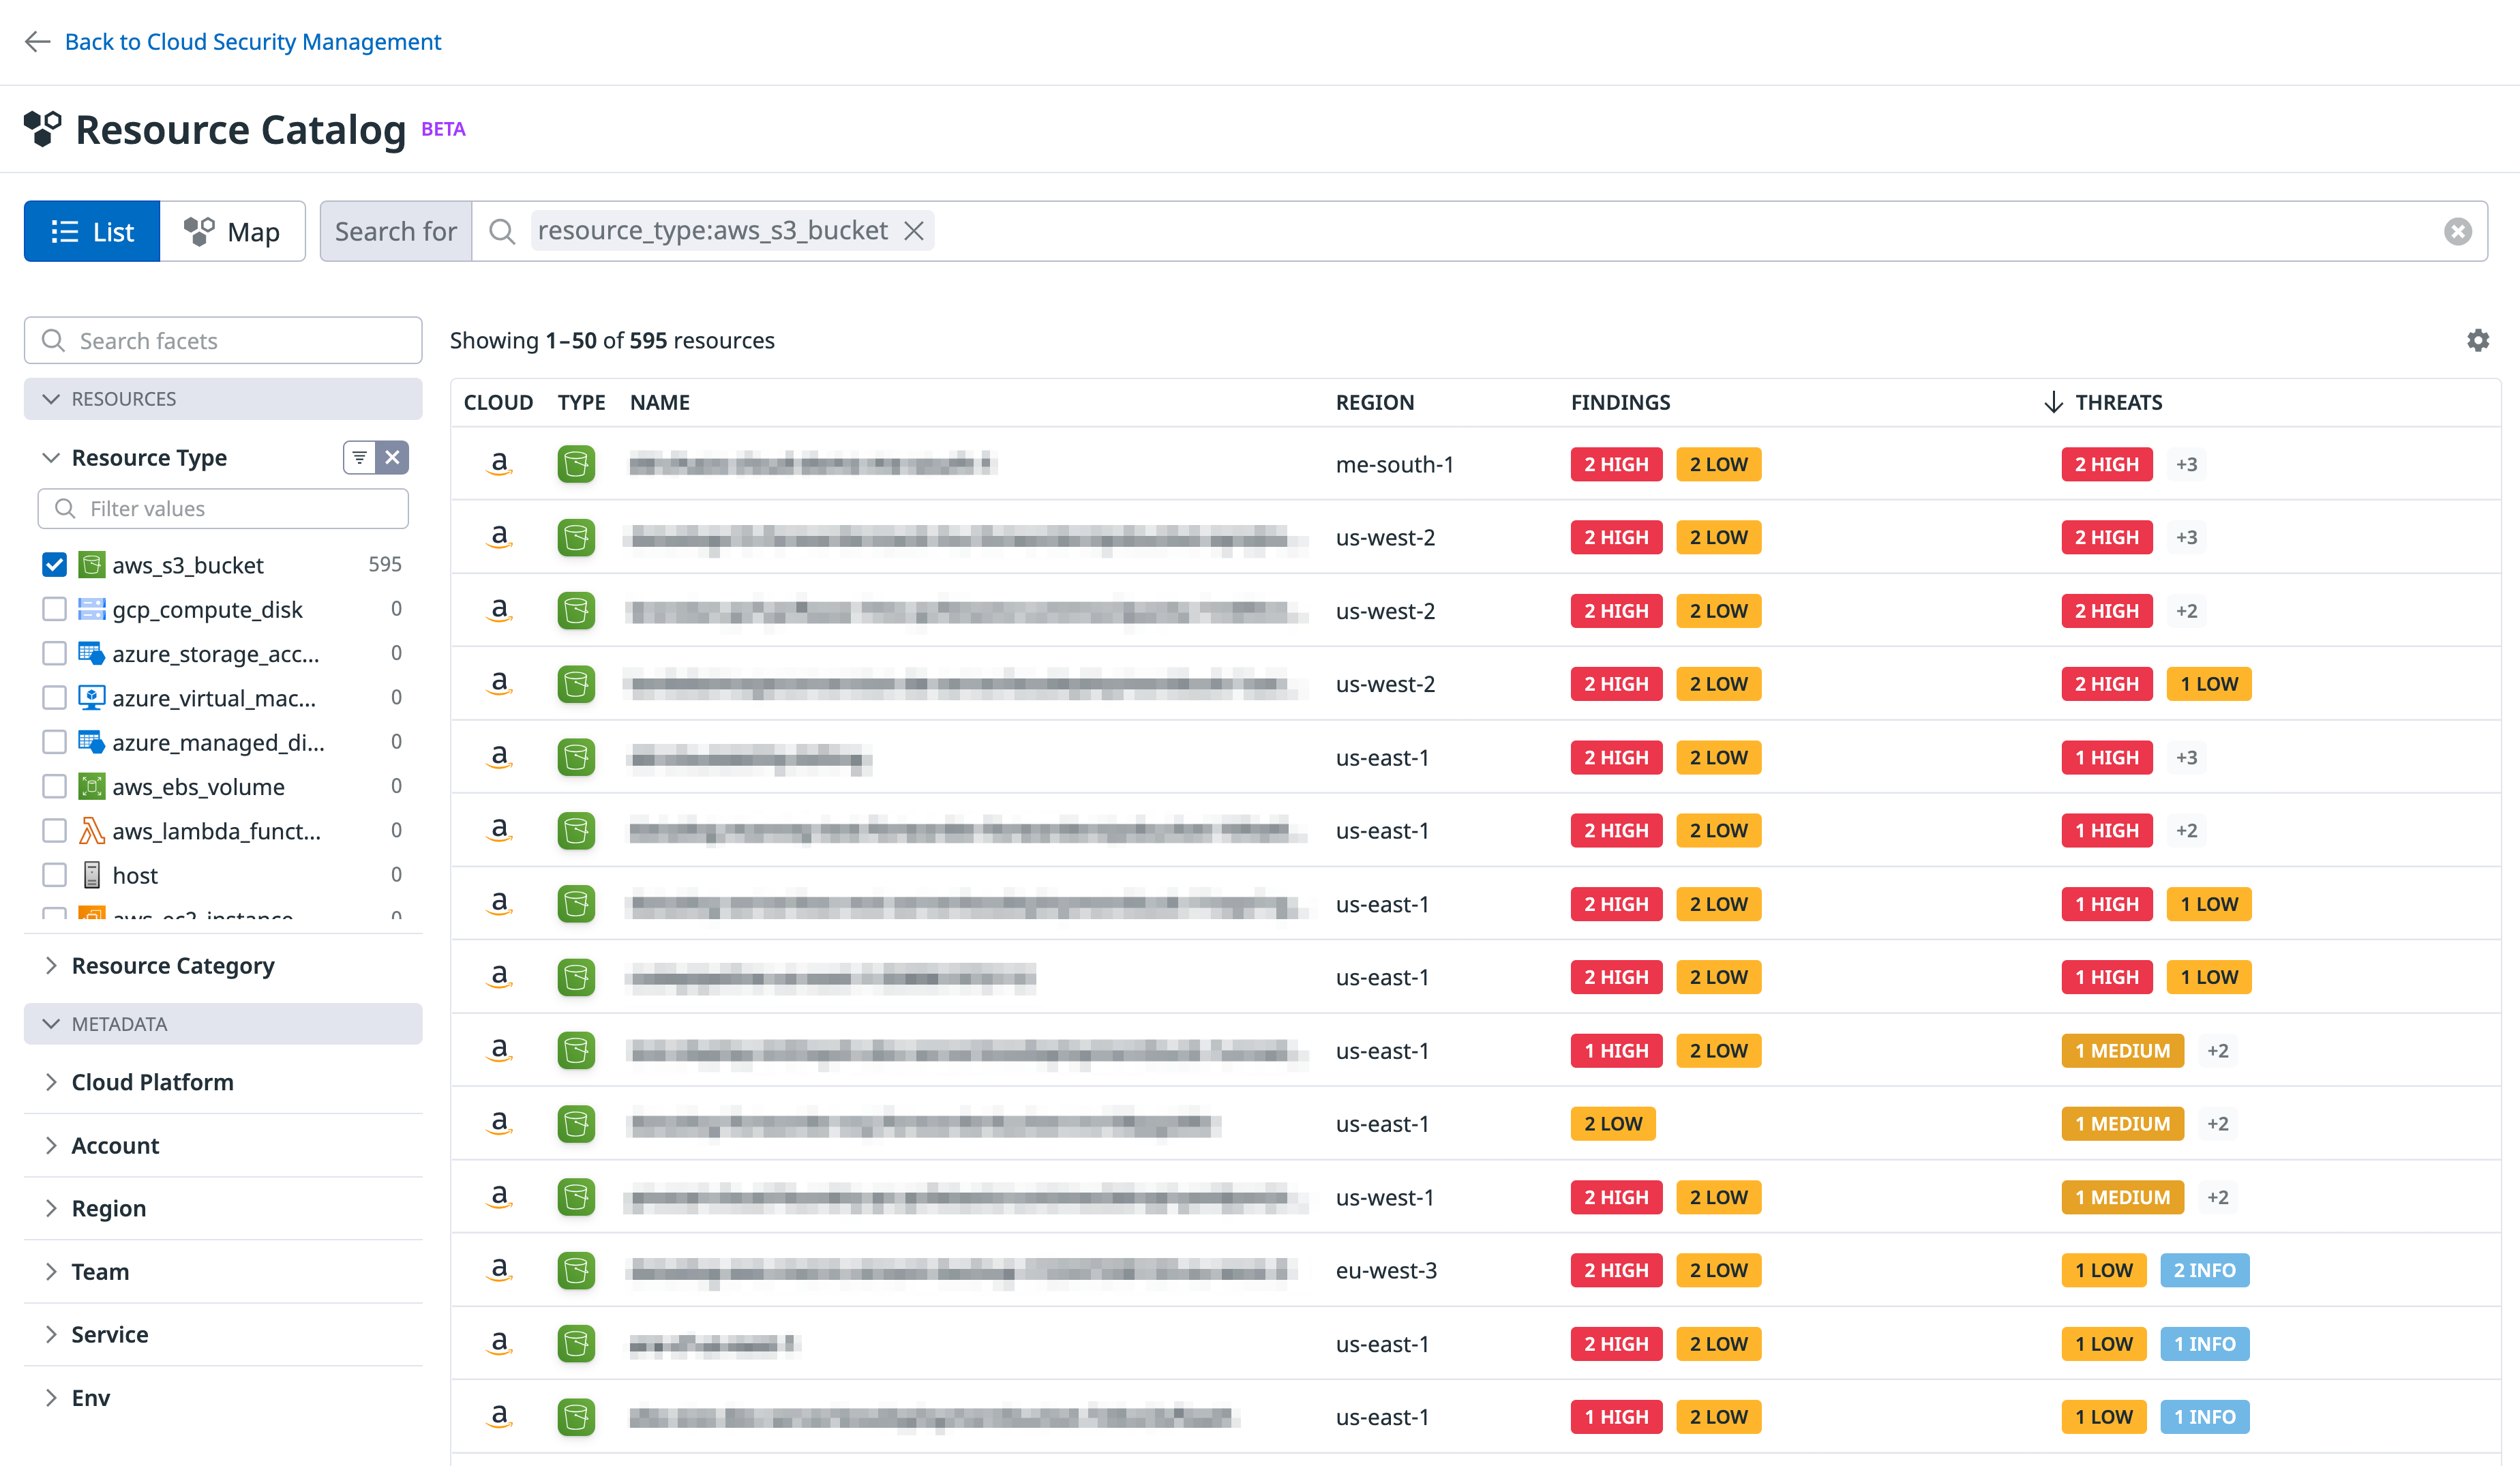Image resolution: width=2520 pixels, height=1466 pixels.
Task: Select the filter icon next to Resource Type
Action: tap(359, 457)
